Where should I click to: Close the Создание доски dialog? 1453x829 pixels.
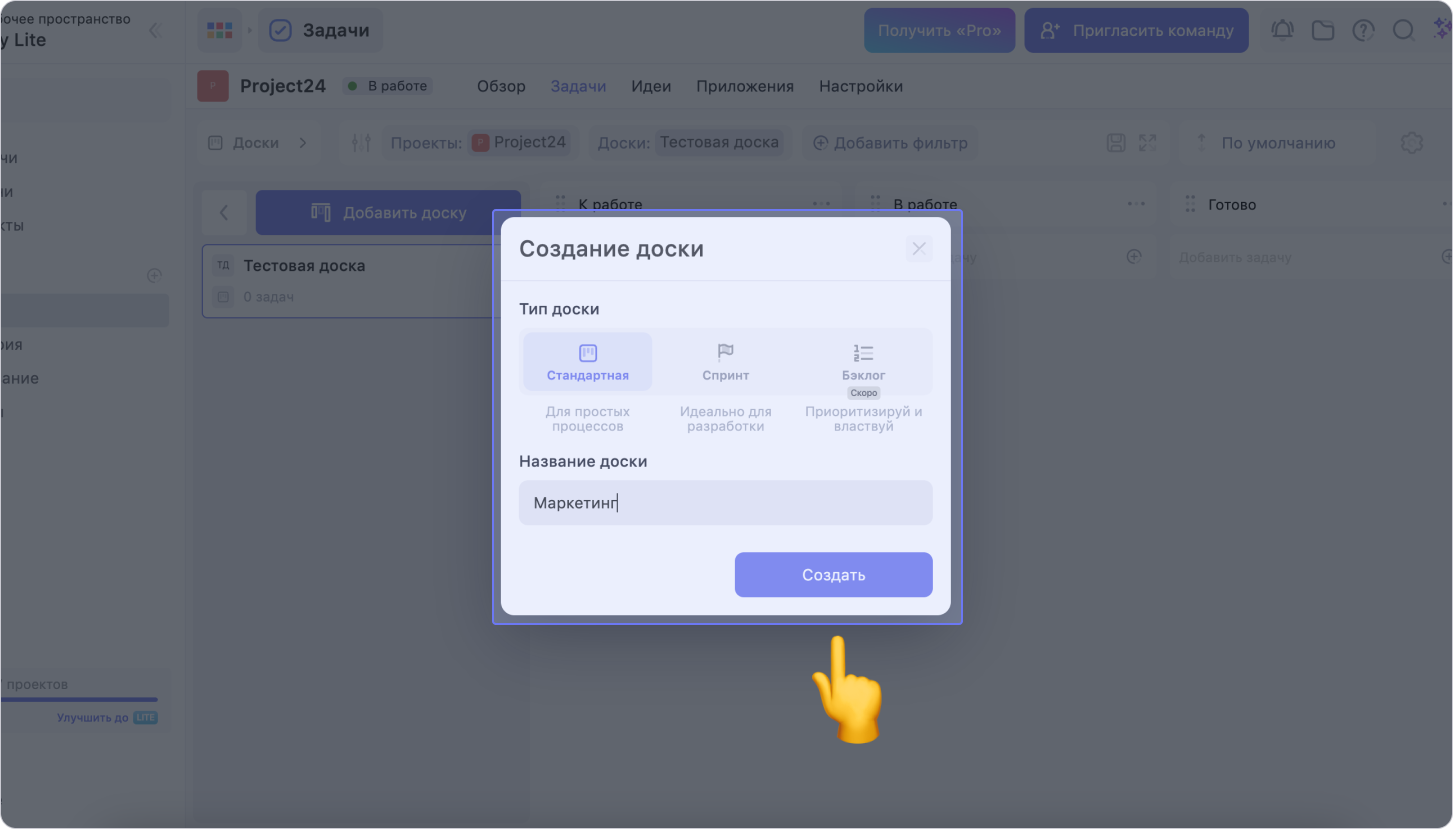click(x=919, y=249)
